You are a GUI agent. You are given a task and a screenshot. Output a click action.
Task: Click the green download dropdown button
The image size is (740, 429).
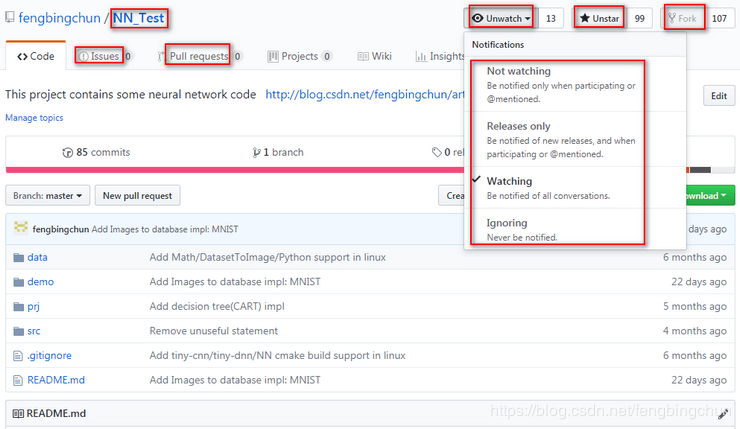710,195
